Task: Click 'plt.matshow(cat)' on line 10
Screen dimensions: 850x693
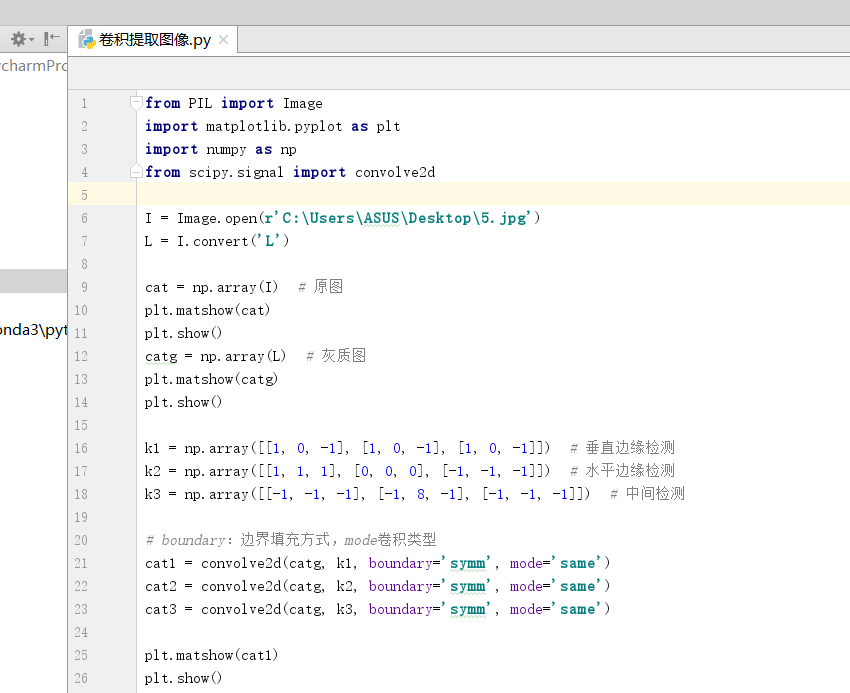Action: pos(207,310)
